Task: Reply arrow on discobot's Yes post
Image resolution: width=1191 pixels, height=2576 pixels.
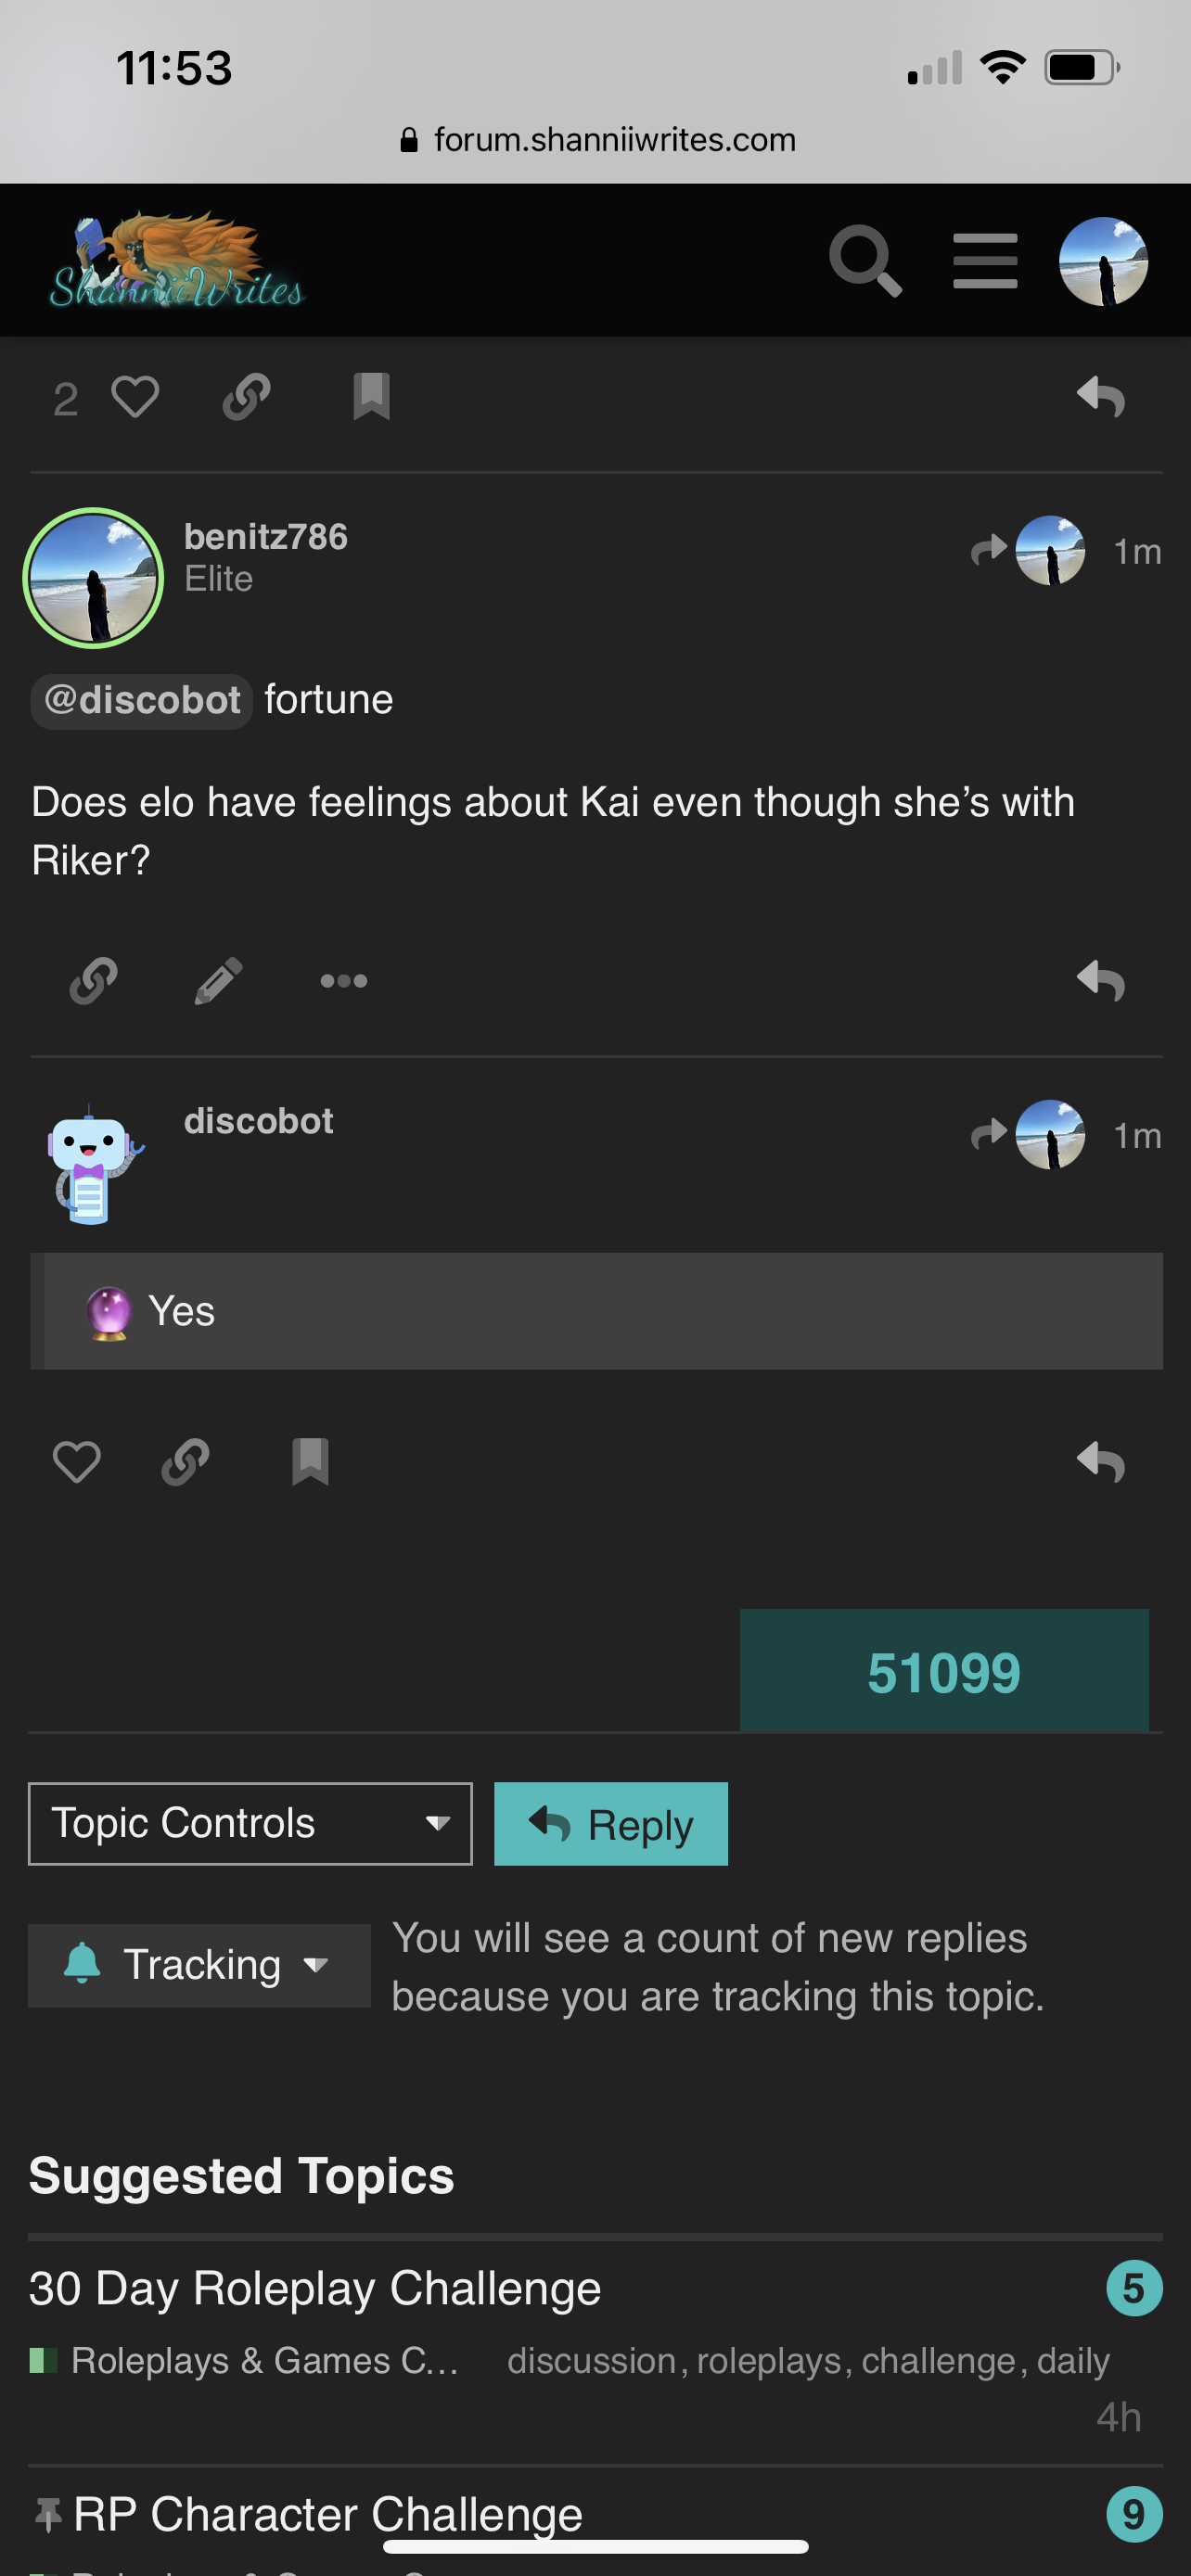Action: click(x=1101, y=1462)
